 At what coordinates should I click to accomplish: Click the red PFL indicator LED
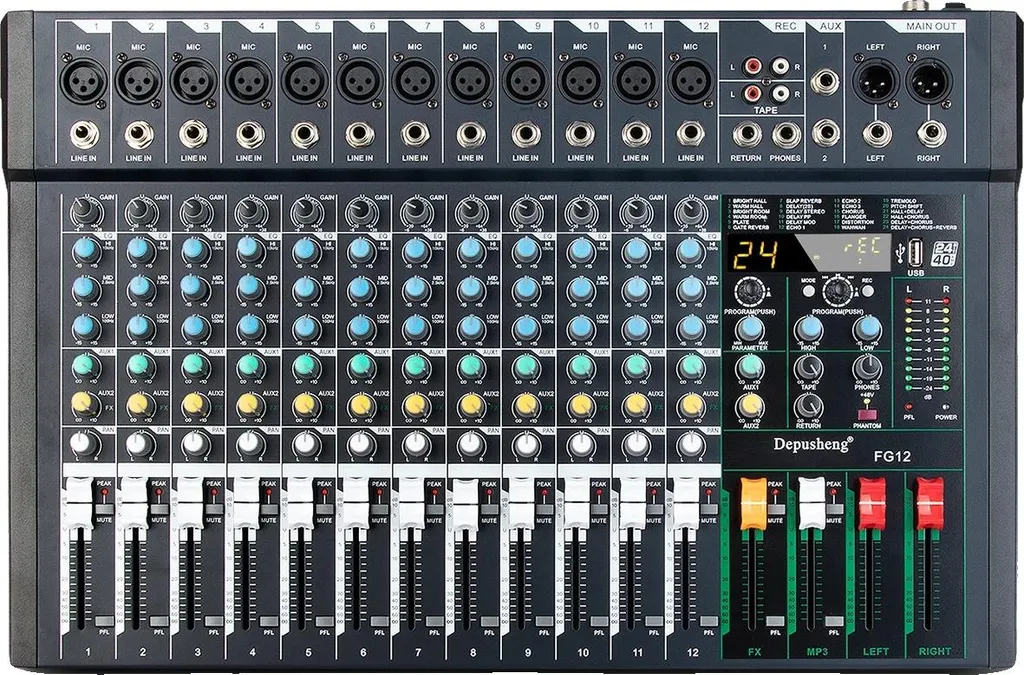pos(909,405)
